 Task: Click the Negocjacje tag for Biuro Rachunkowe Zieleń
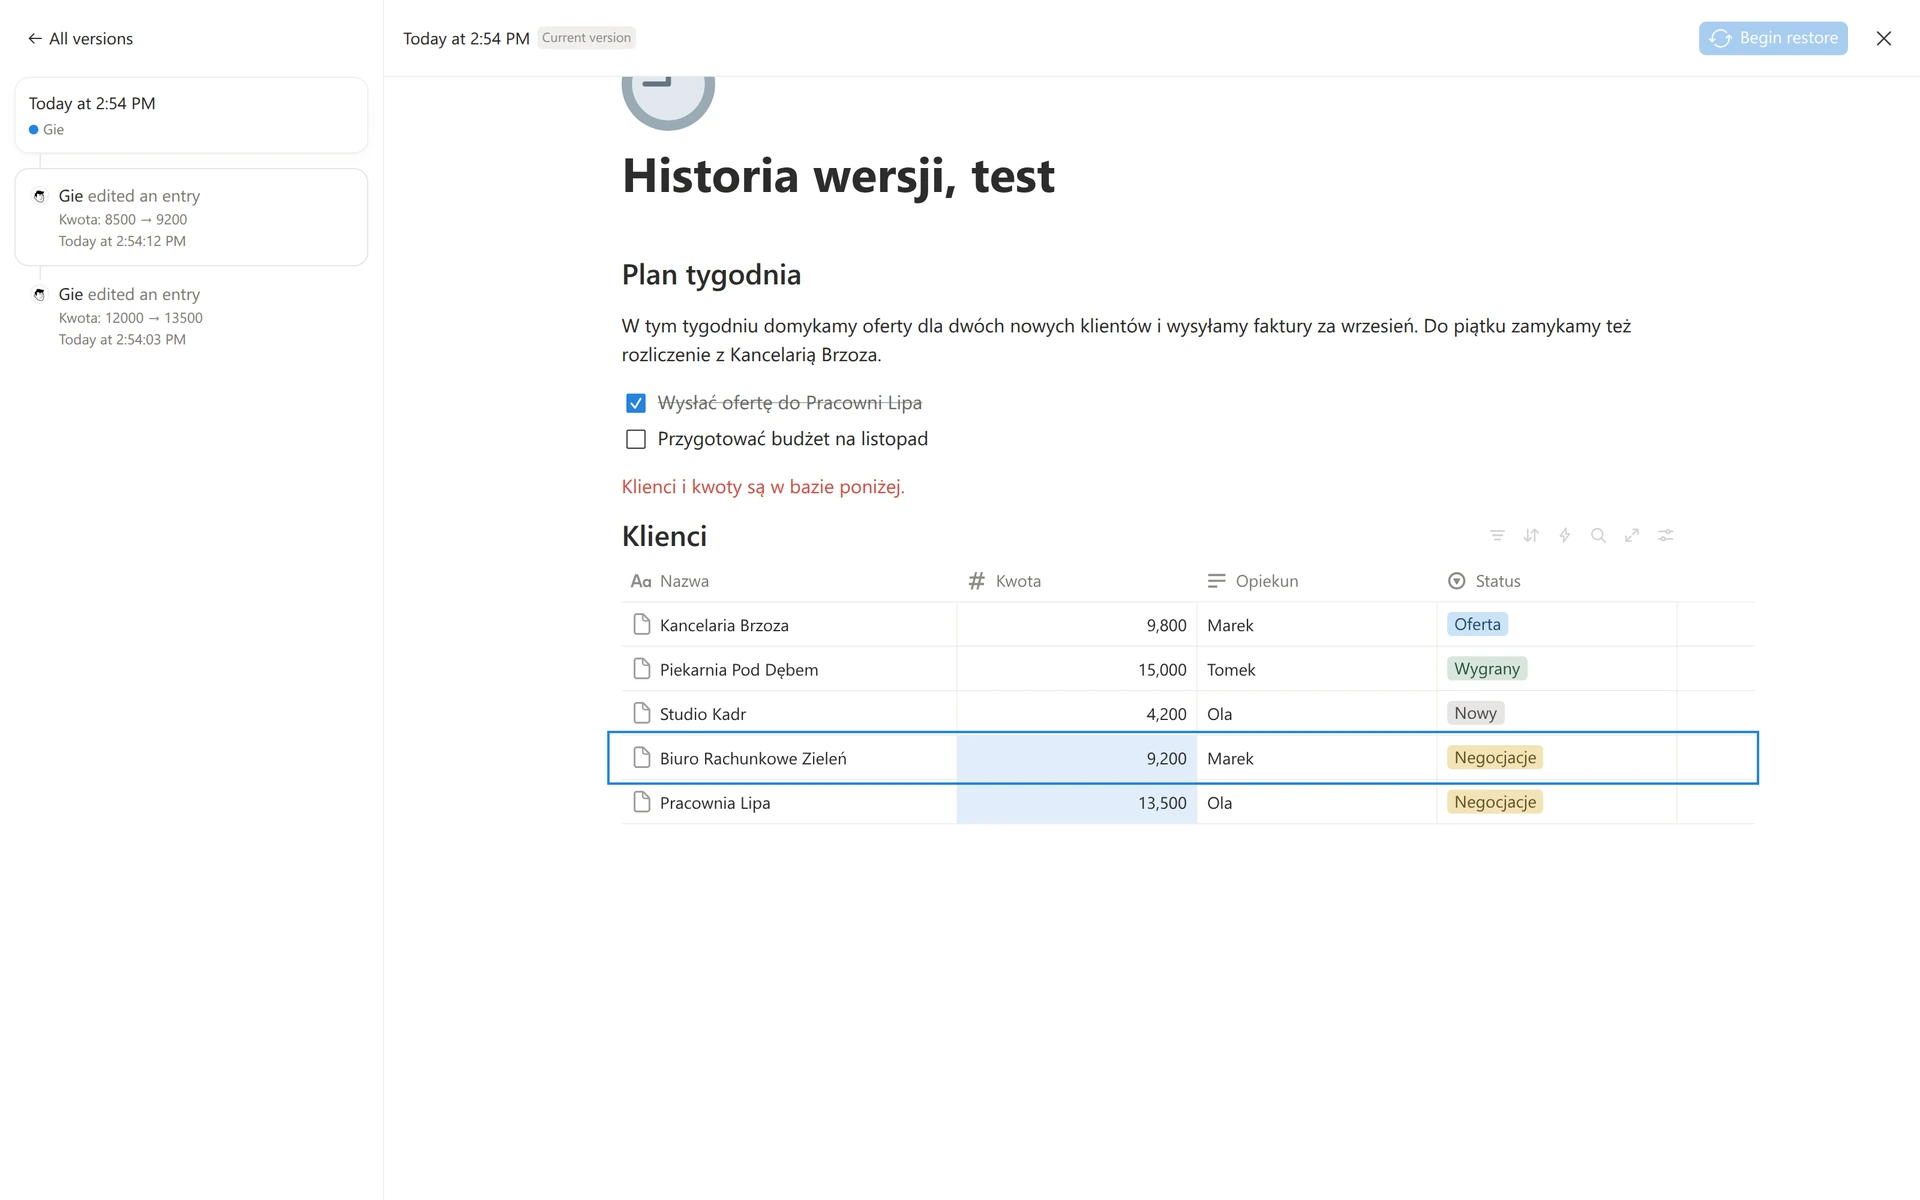(1495, 758)
